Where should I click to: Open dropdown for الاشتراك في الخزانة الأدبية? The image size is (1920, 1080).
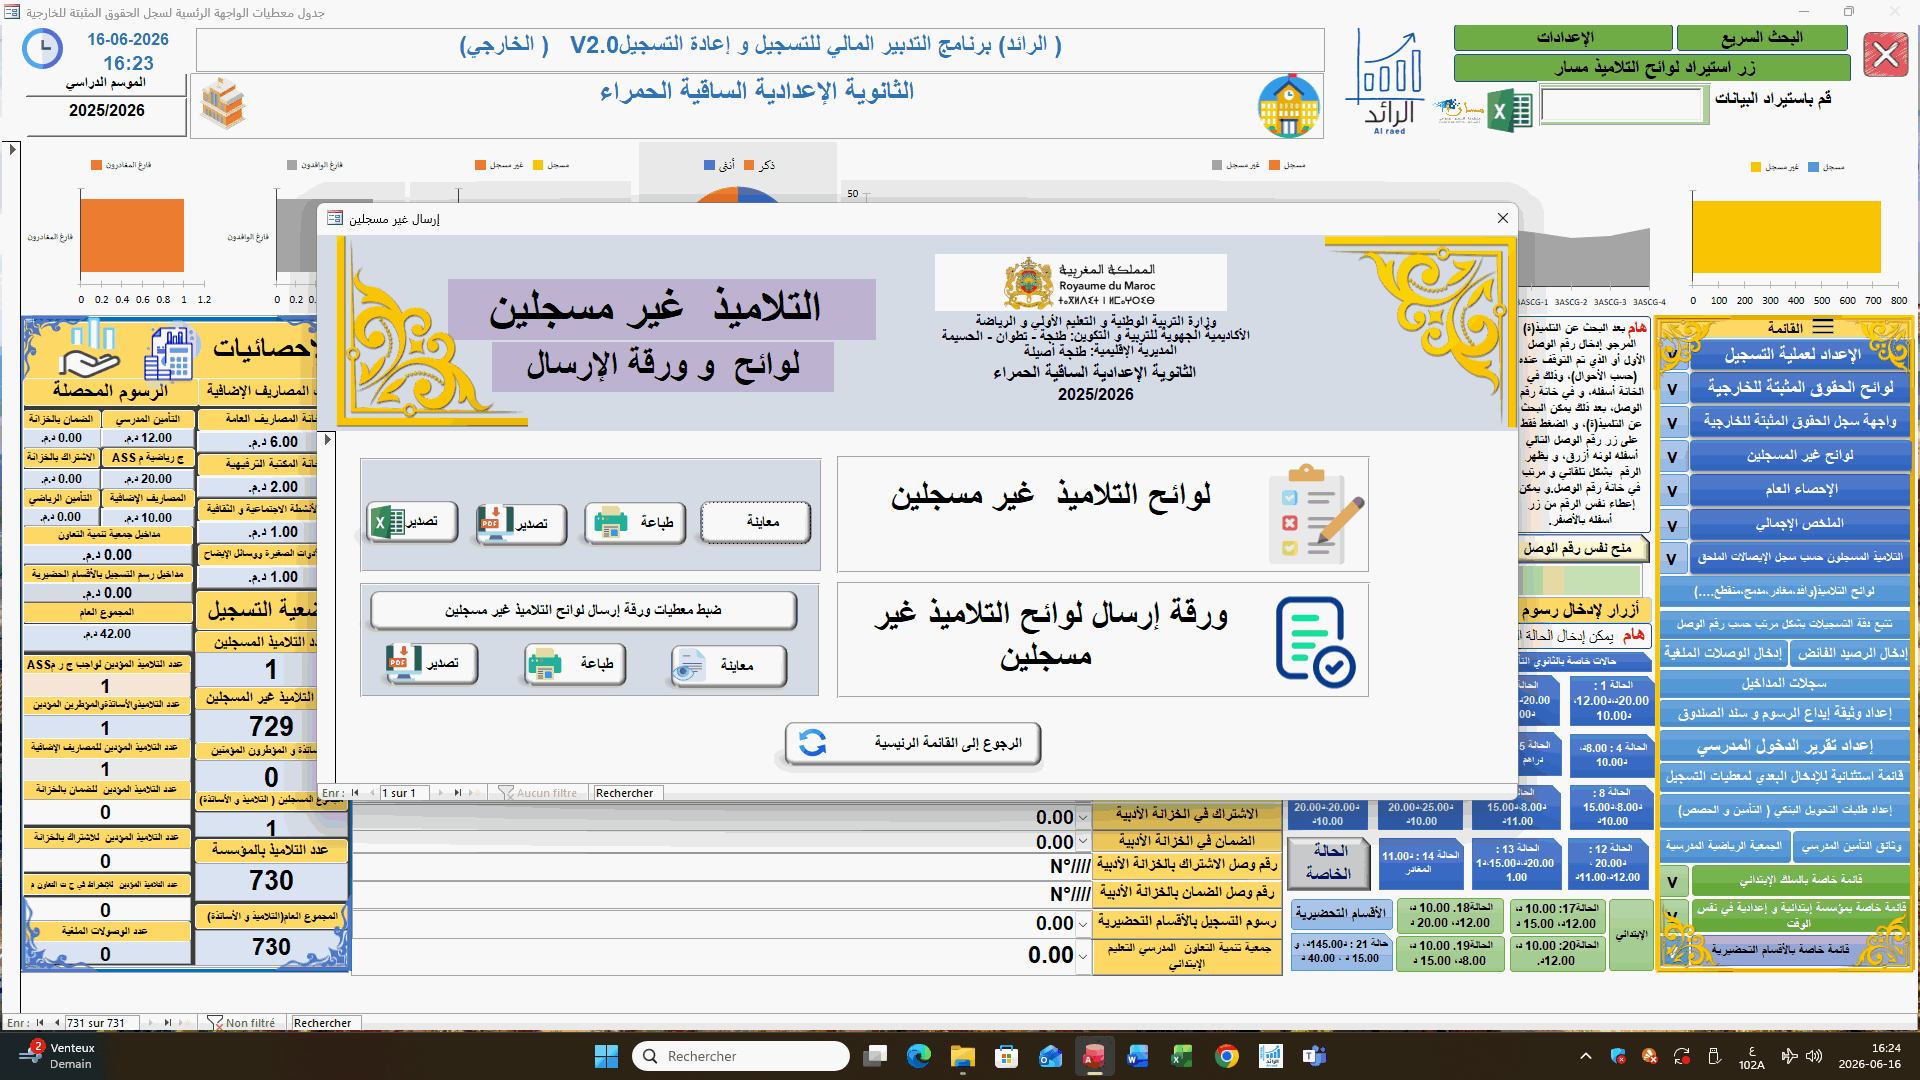click(1083, 818)
